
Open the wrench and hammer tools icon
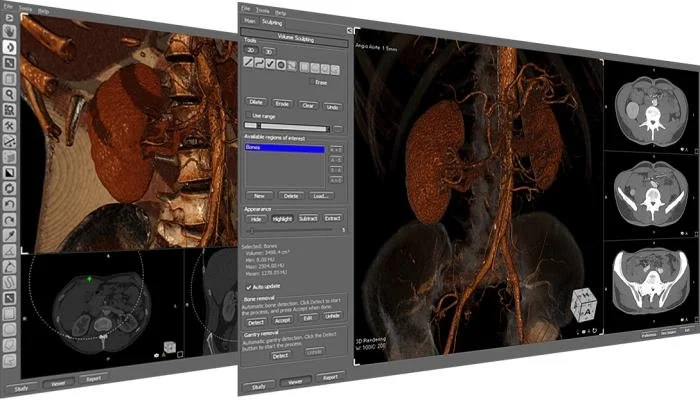(x=9, y=125)
